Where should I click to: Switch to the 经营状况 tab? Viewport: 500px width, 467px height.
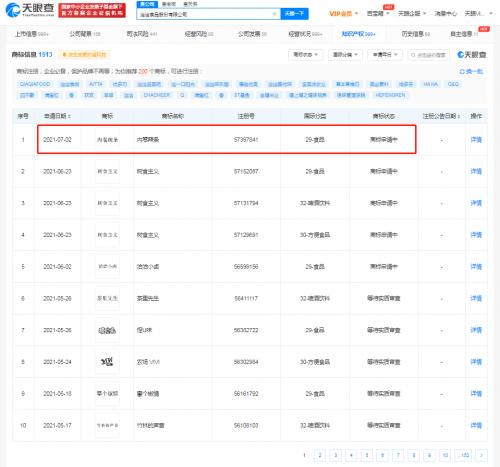[305, 34]
